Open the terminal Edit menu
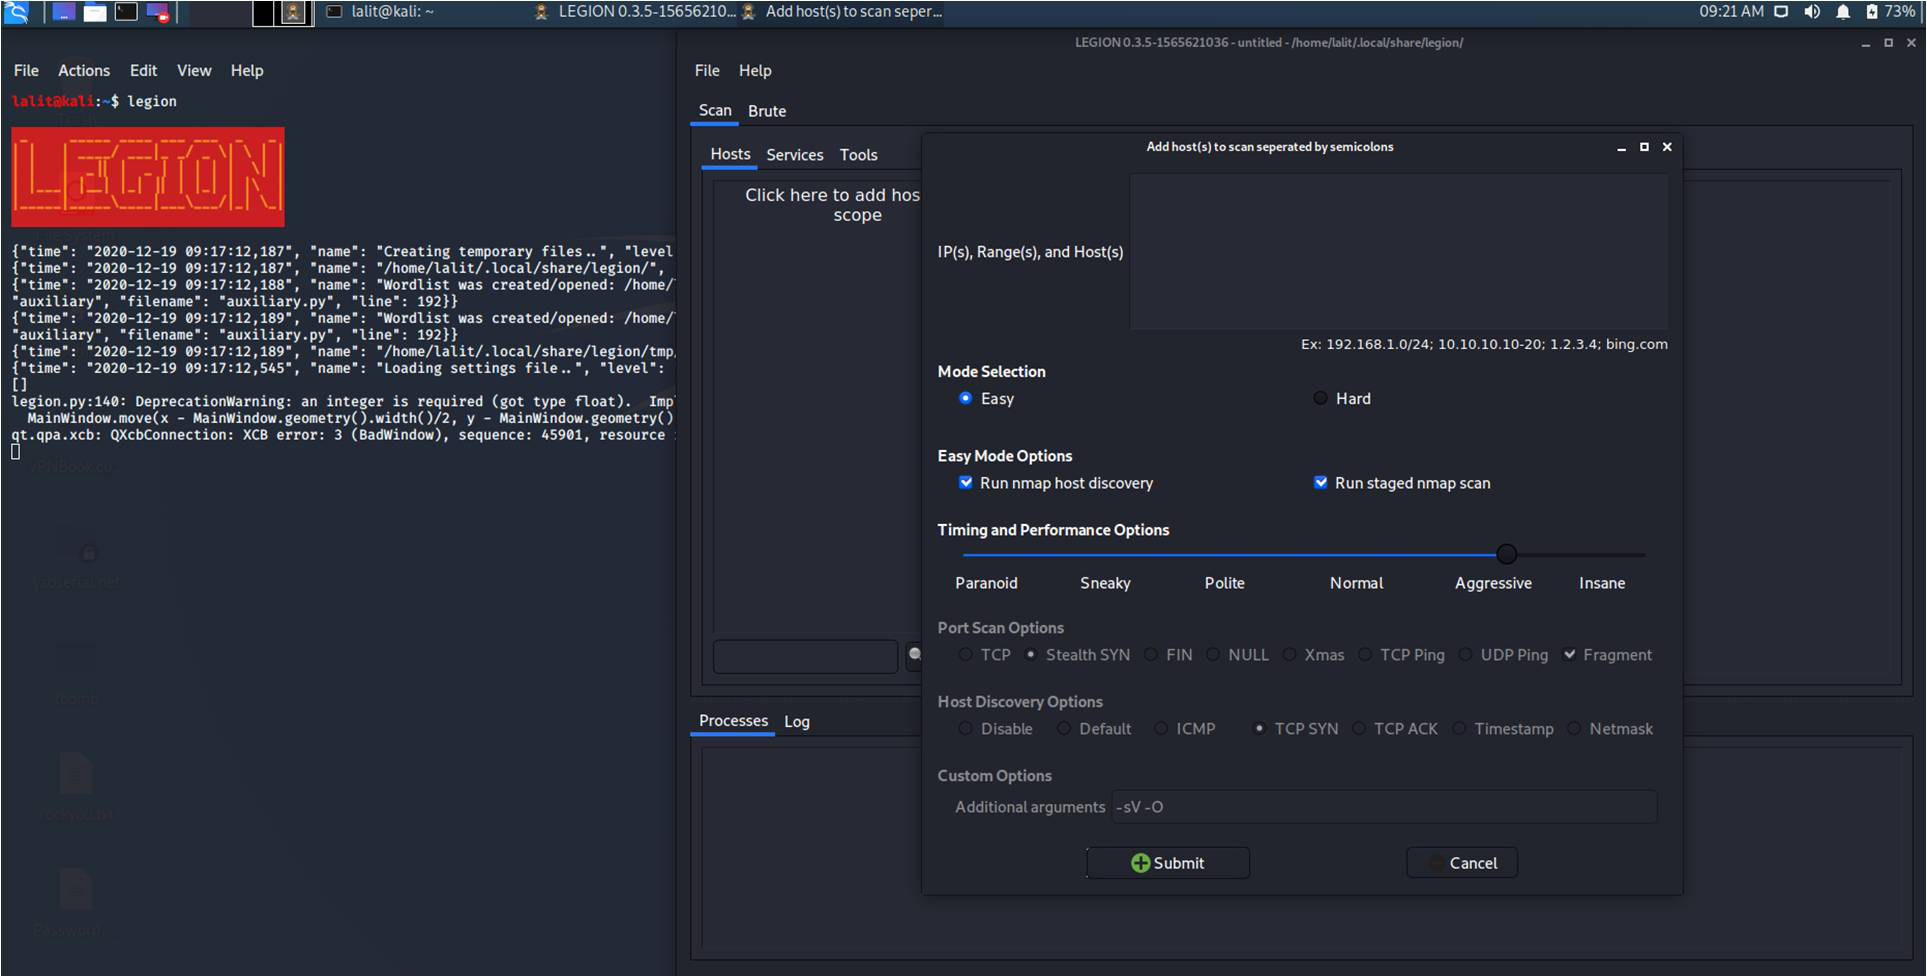The image size is (1927, 977). coord(143,71)
